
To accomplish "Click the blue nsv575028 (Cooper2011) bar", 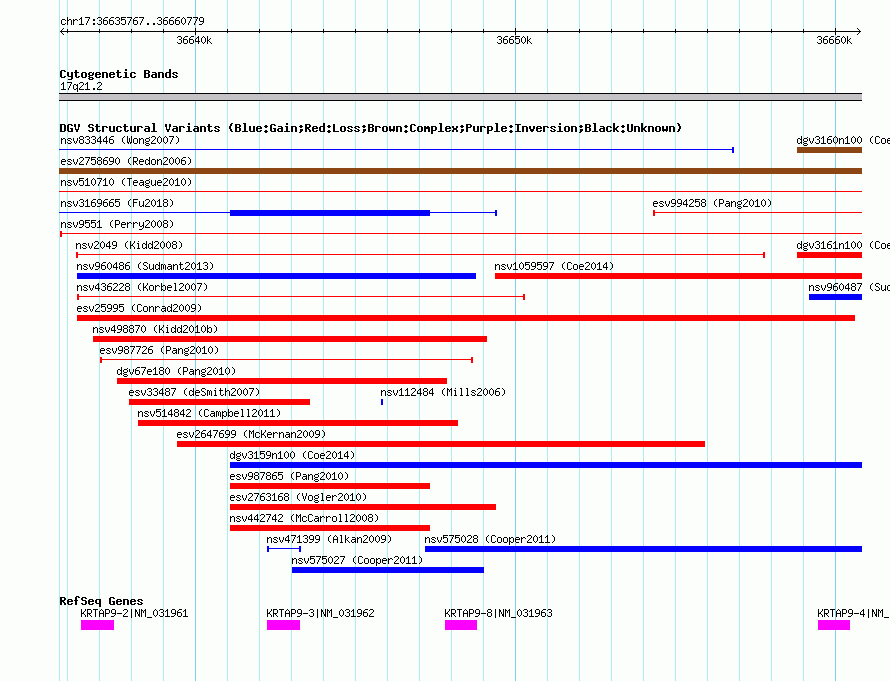I will 644,549.
